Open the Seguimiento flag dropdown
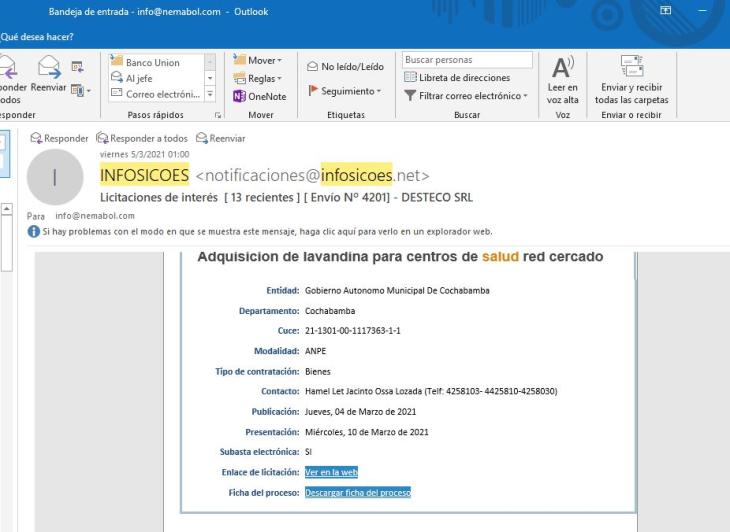Viewport: 730px width, 532px height. point(345,91)
